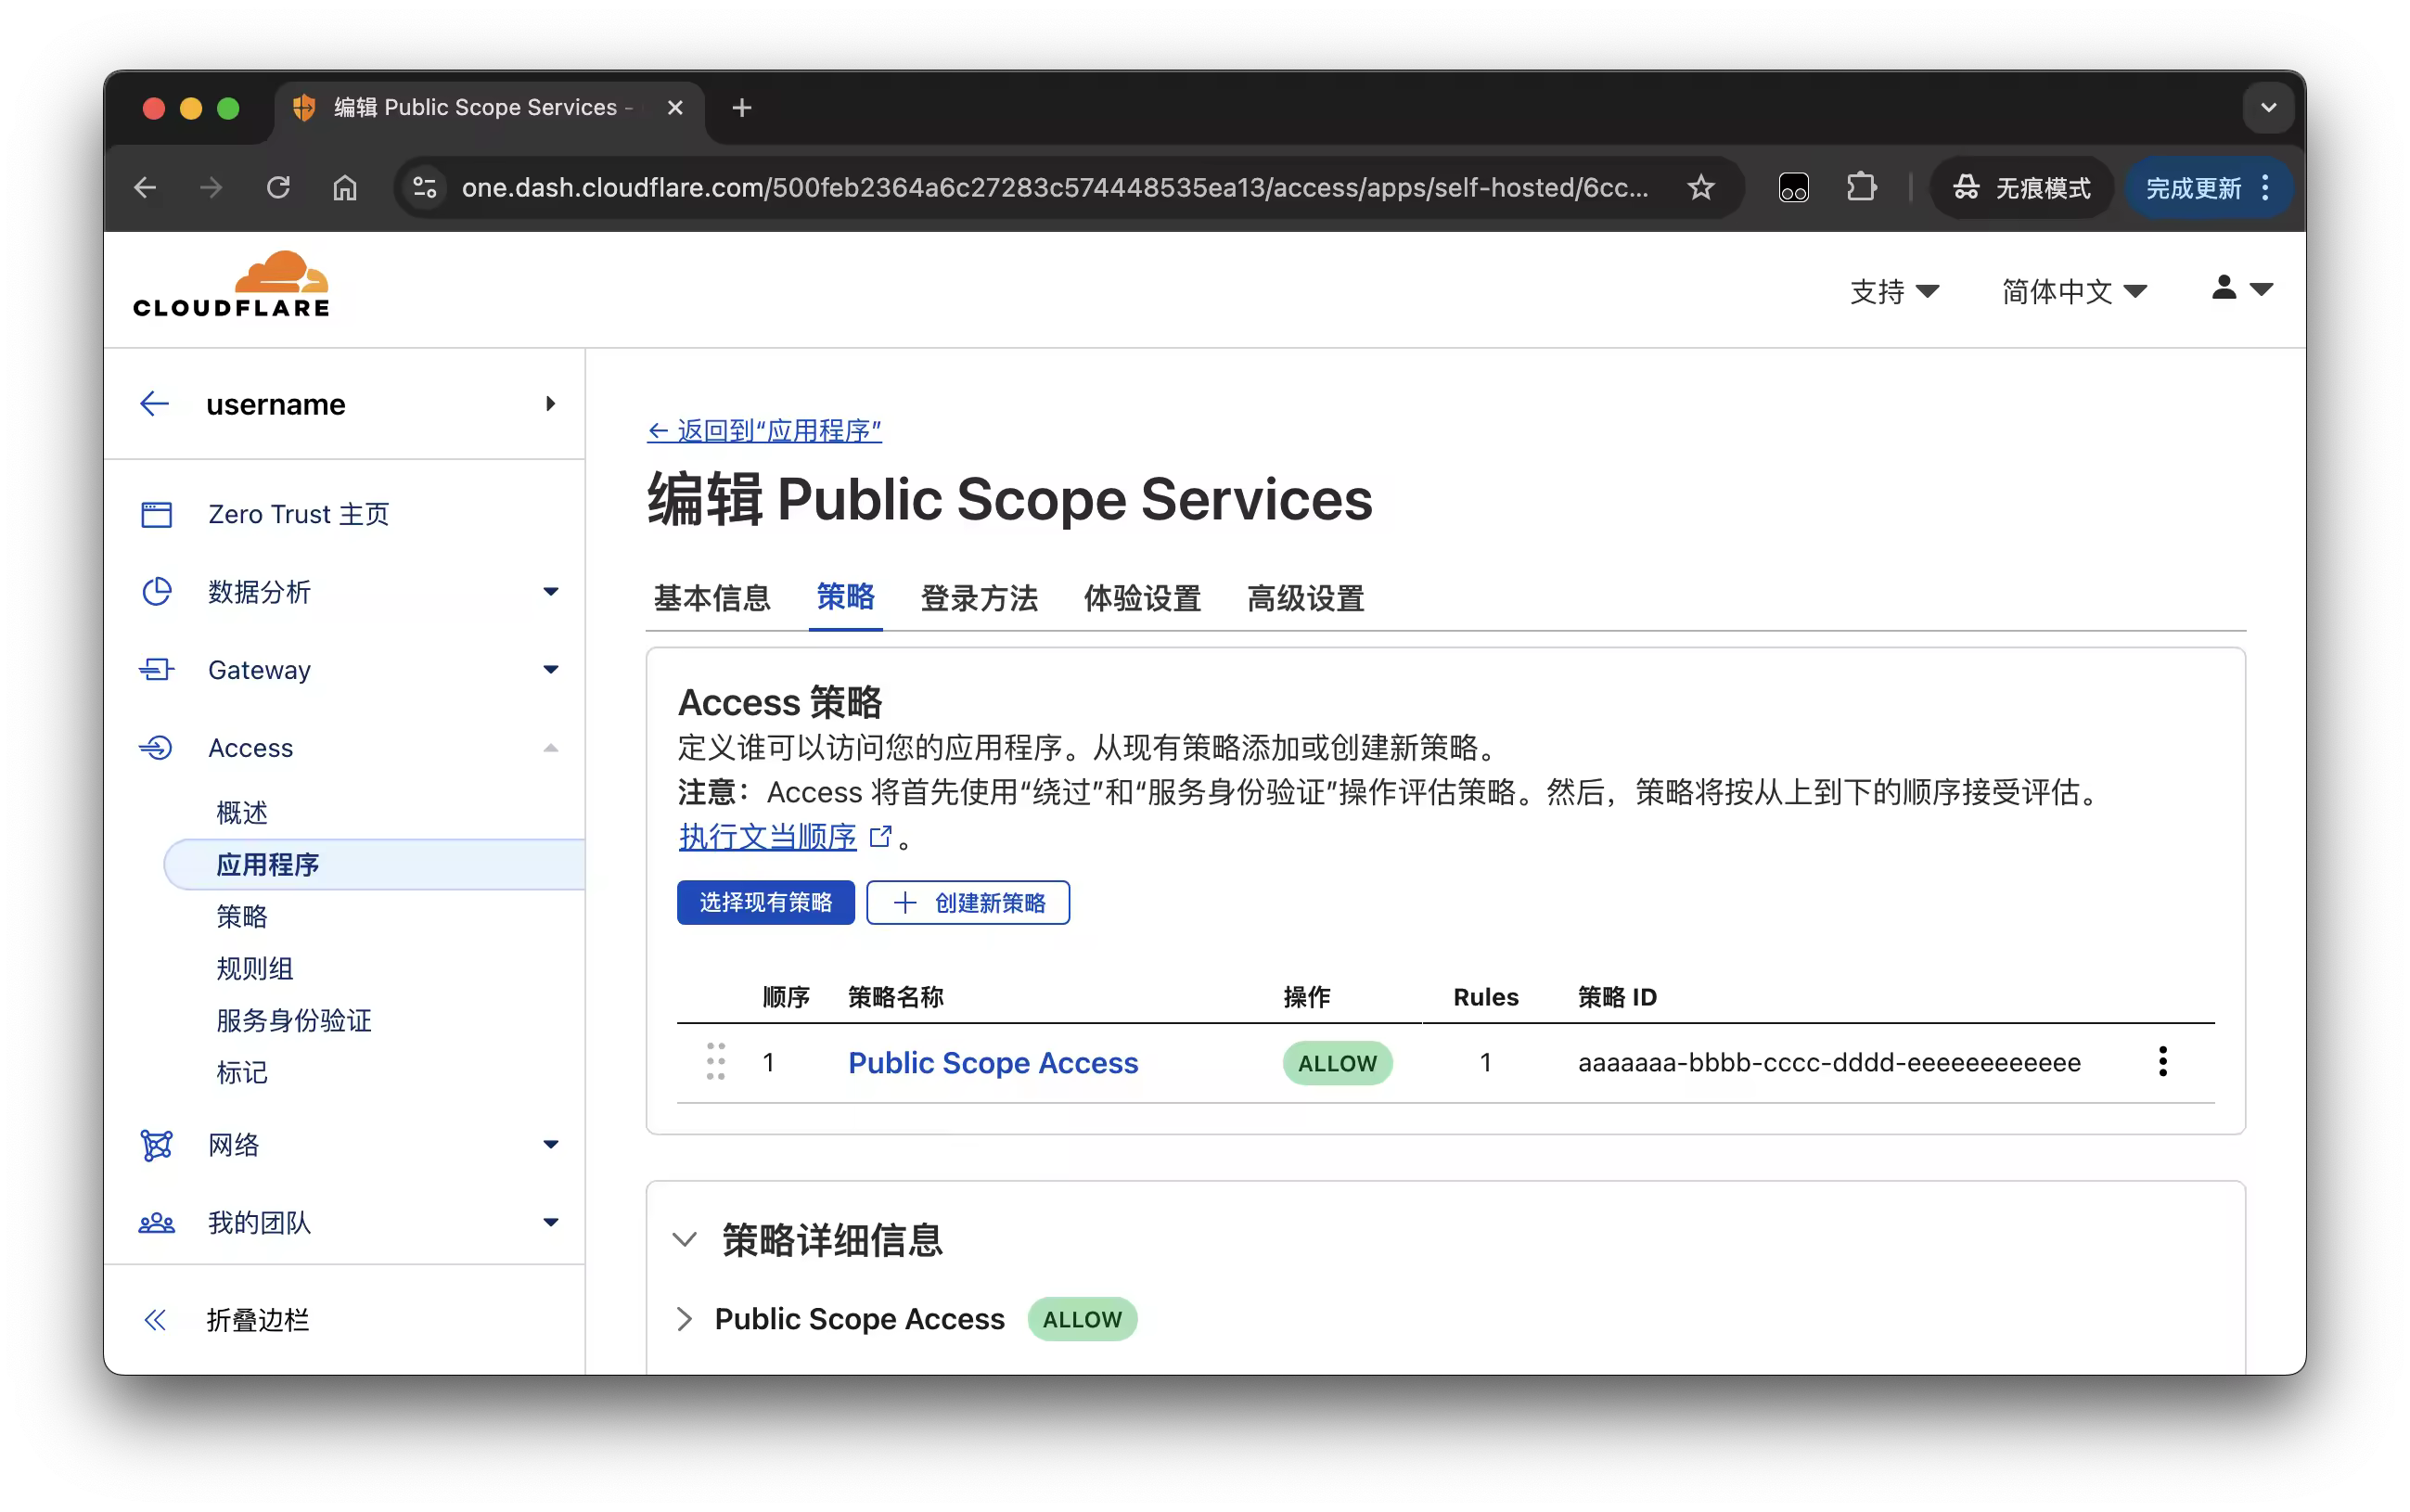Open the 简体中文 language dropdown
The image size is (2410, 1512).
[2074, 291]
